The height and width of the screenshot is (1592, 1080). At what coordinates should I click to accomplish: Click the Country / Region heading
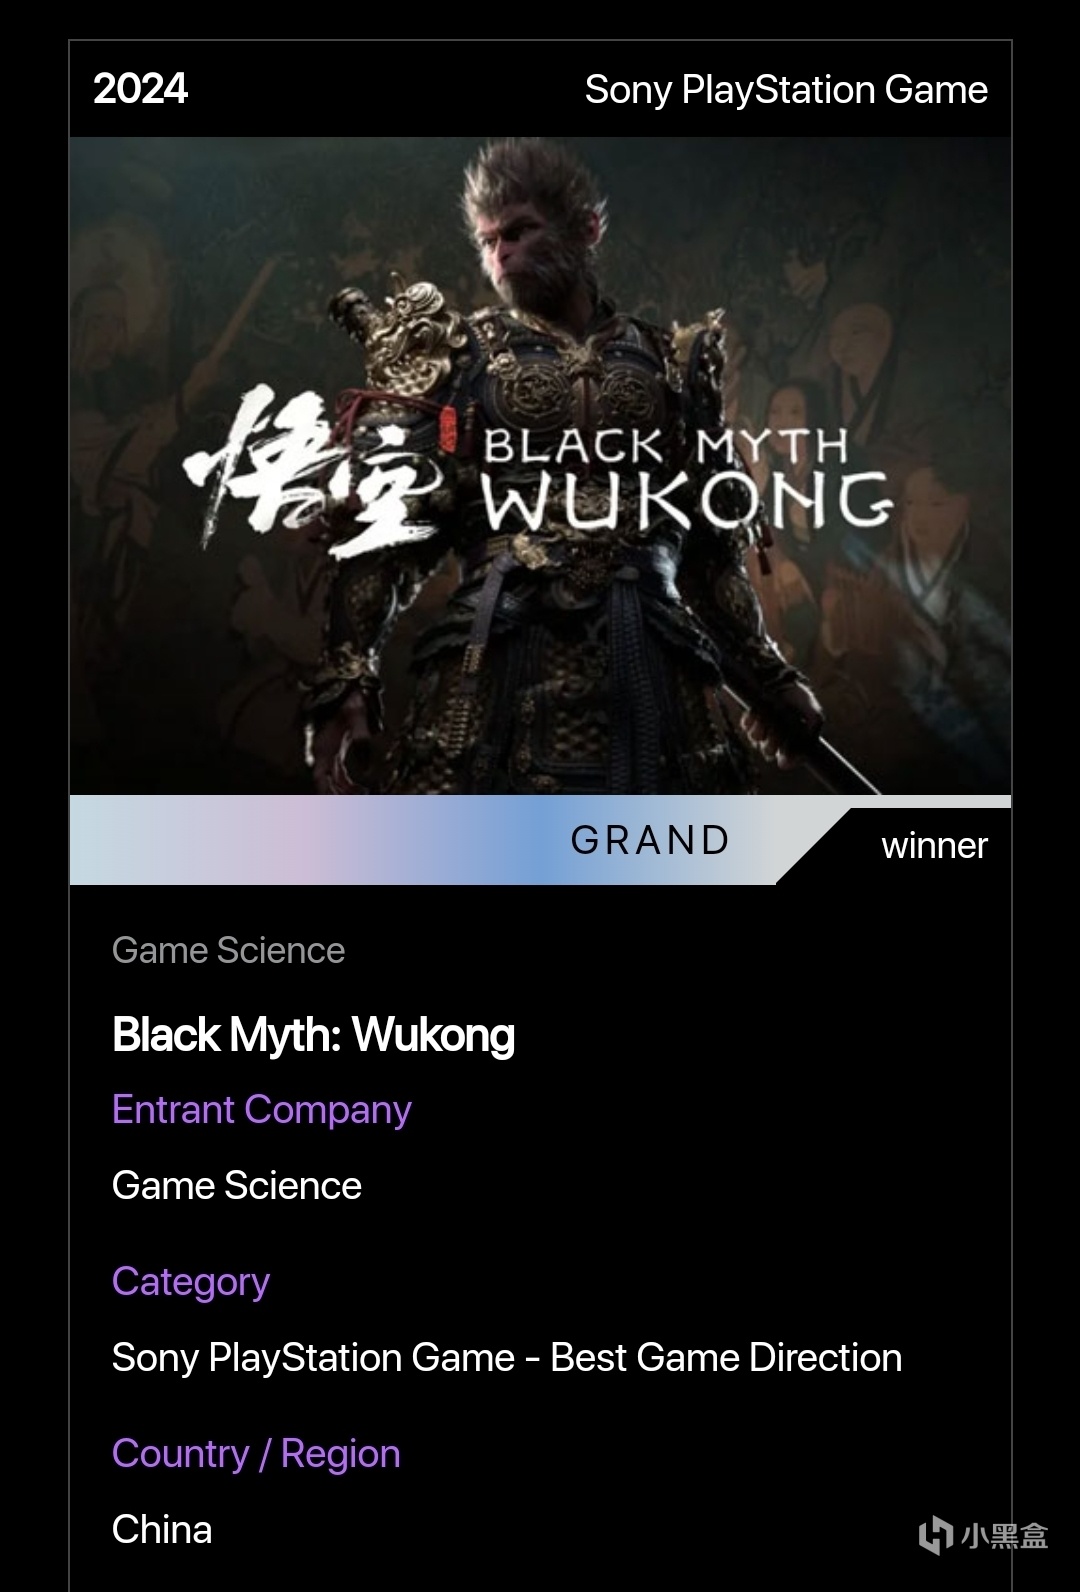256,1454
